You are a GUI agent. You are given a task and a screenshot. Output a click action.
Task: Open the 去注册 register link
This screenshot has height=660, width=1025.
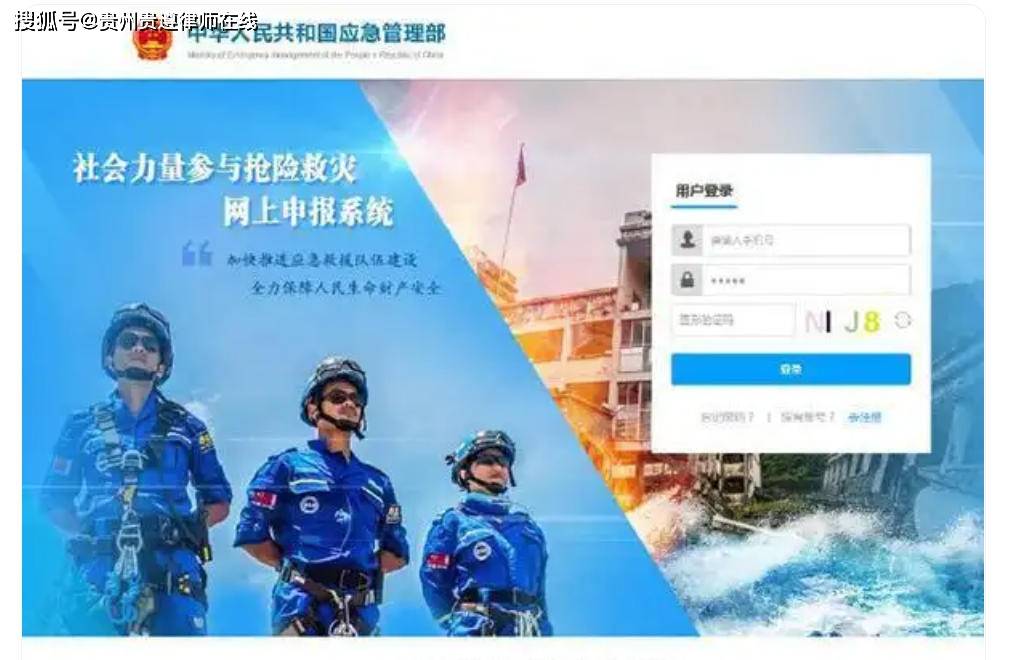pyautogui.click(x=864, y=417)
